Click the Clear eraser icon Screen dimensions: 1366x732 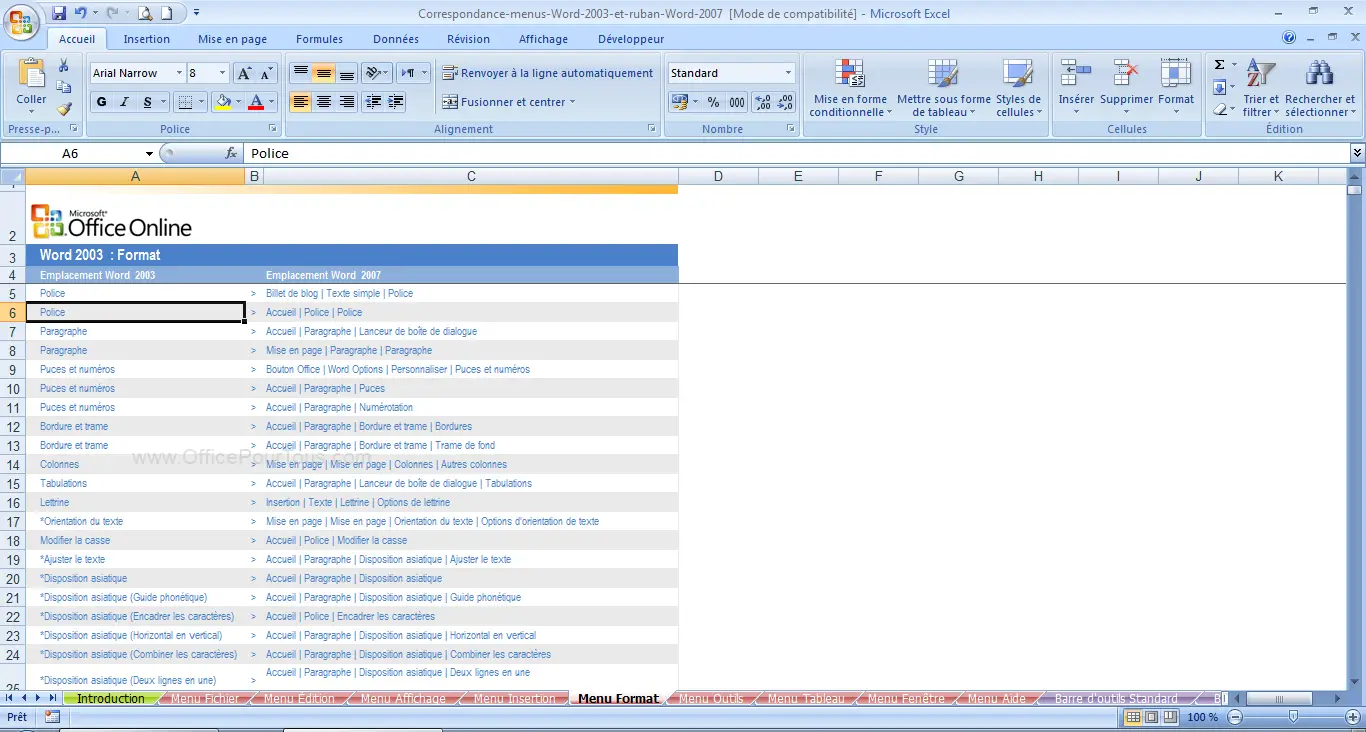(x=1219, y=109)
